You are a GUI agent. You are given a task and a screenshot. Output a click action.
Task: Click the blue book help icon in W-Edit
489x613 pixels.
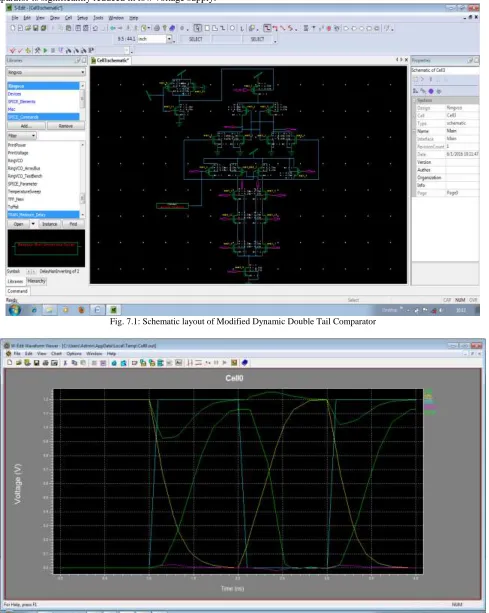click(245, 363)
